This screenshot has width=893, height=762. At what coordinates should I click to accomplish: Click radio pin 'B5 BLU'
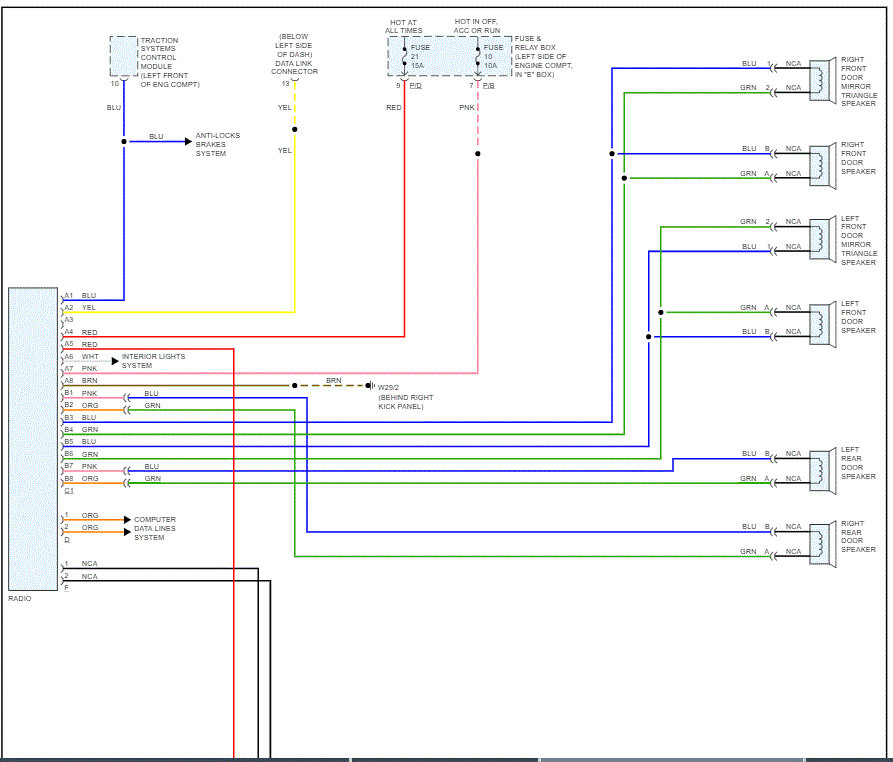click(x=80, y=441)
